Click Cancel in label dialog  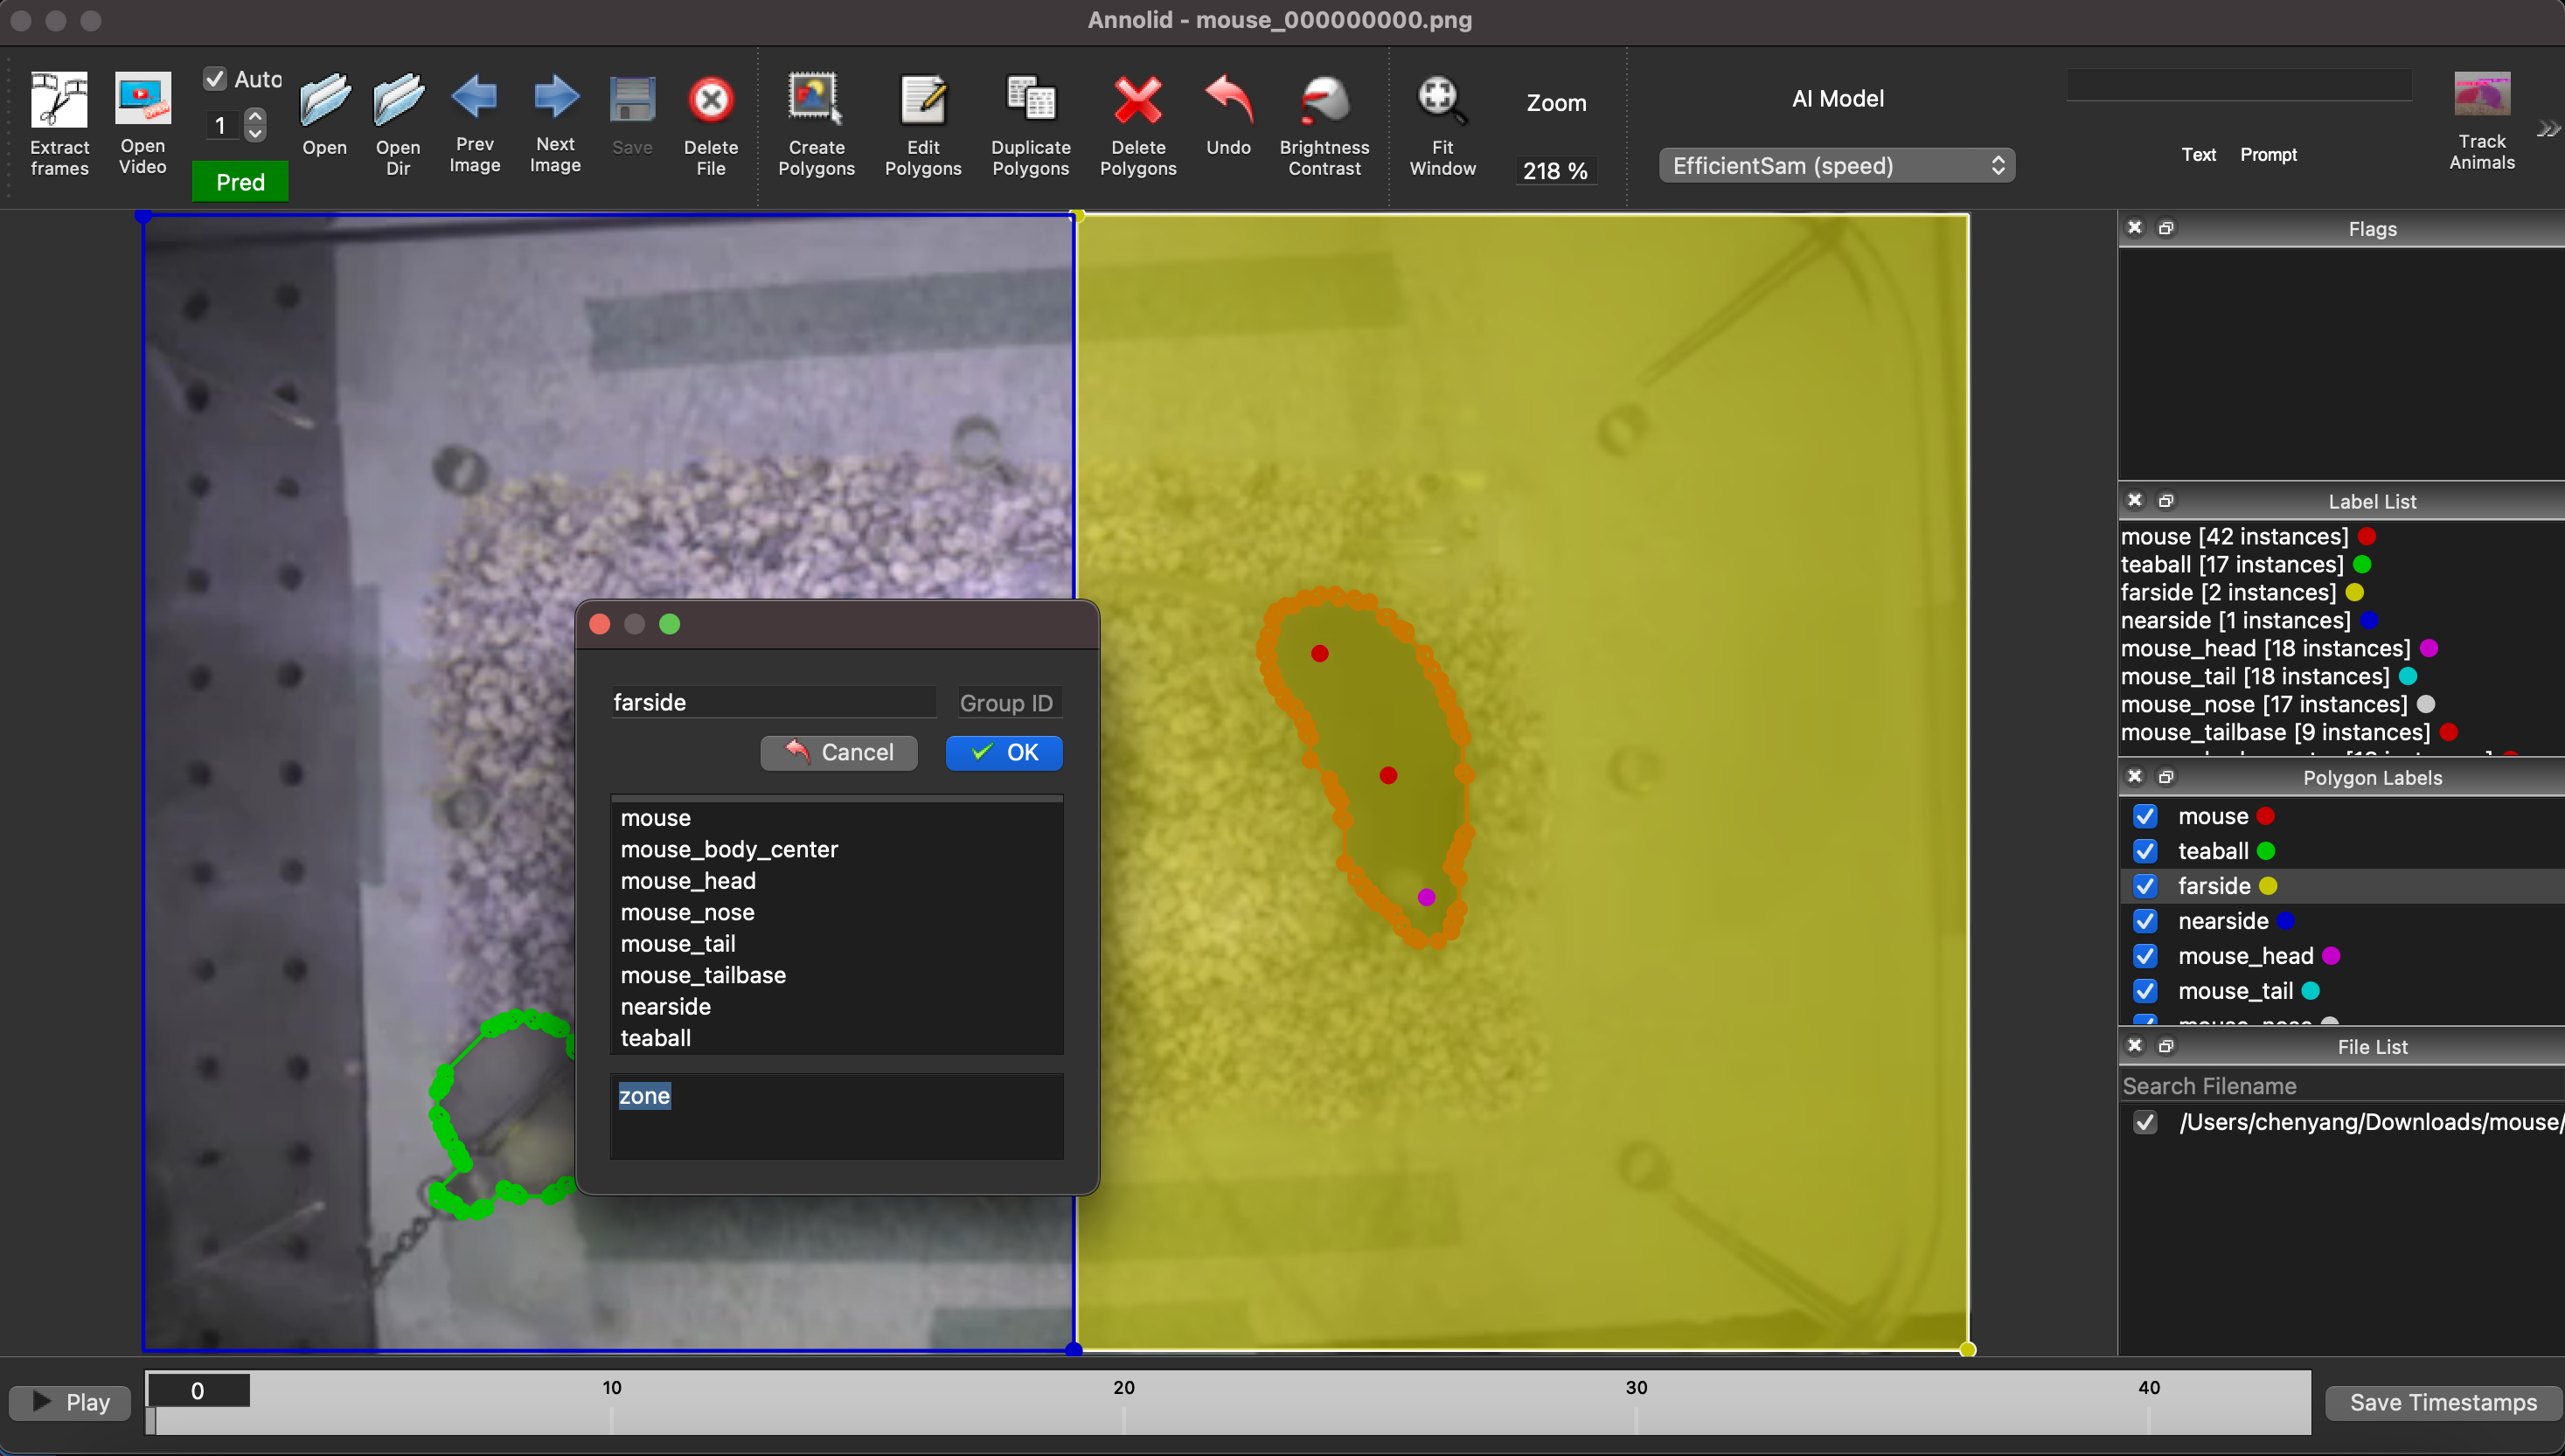[x=839, y=752]
